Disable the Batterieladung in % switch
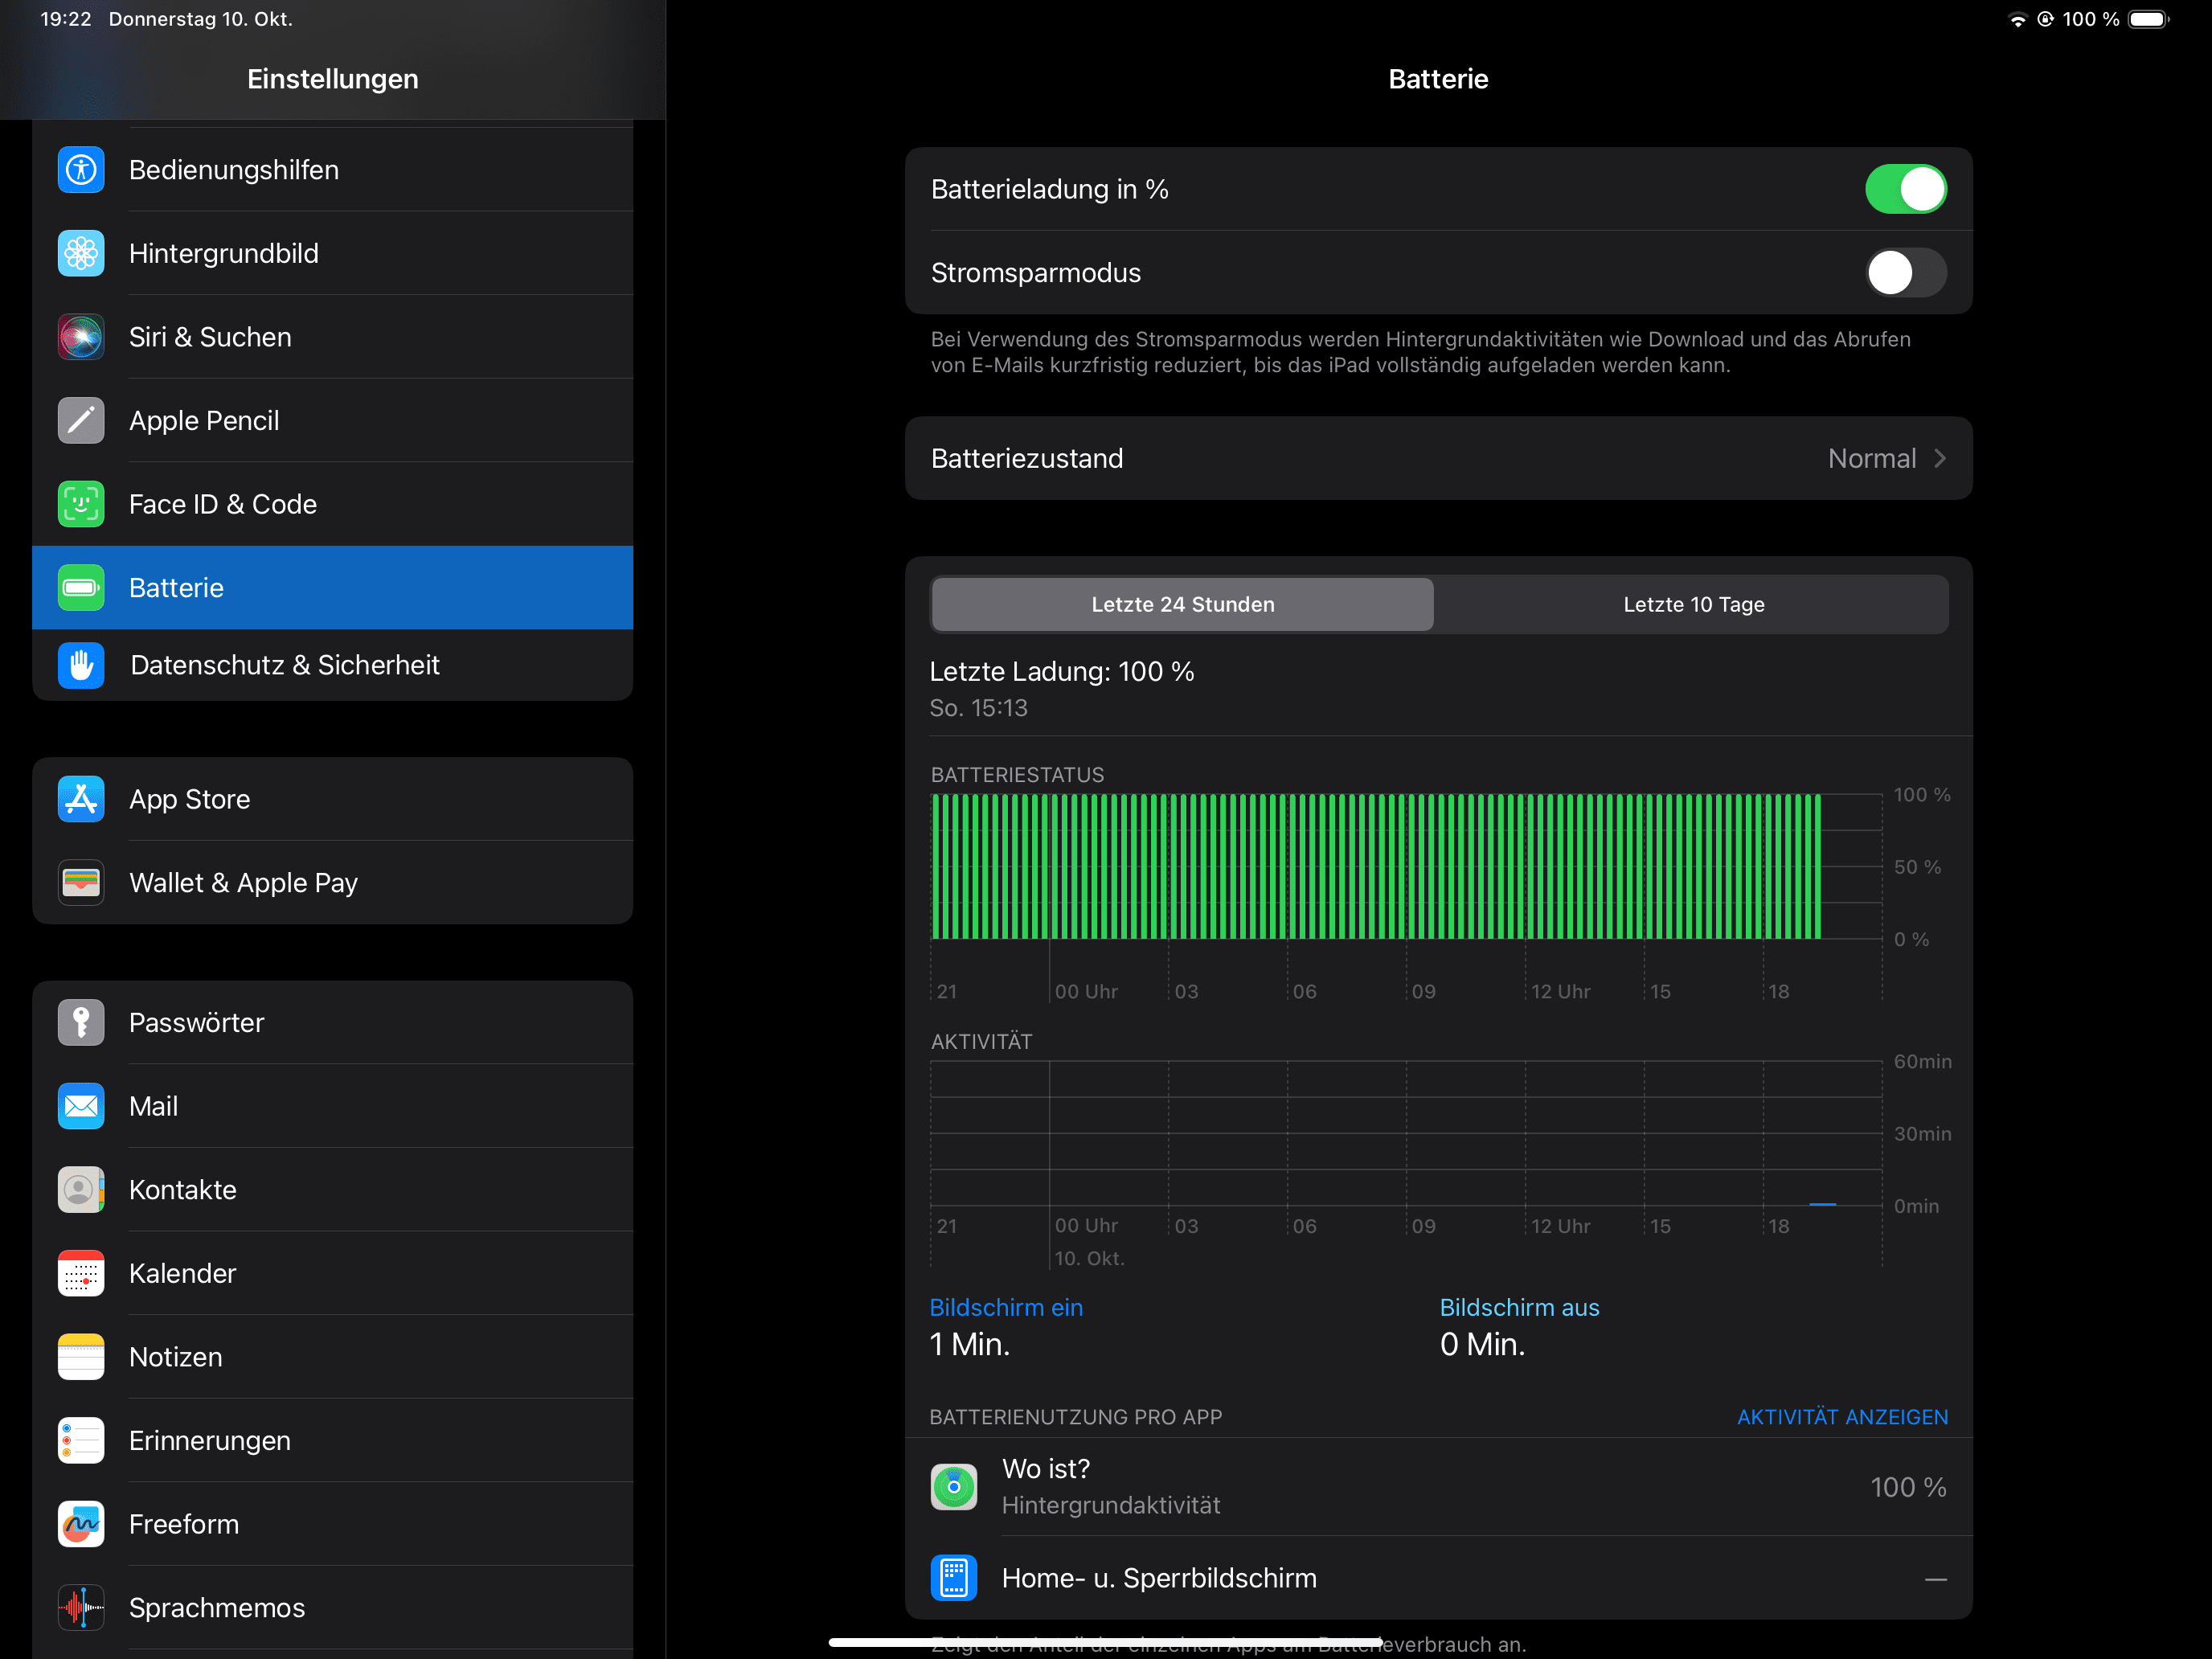The height and width of the screenshot is (1659, 2212). [1904, 189]
